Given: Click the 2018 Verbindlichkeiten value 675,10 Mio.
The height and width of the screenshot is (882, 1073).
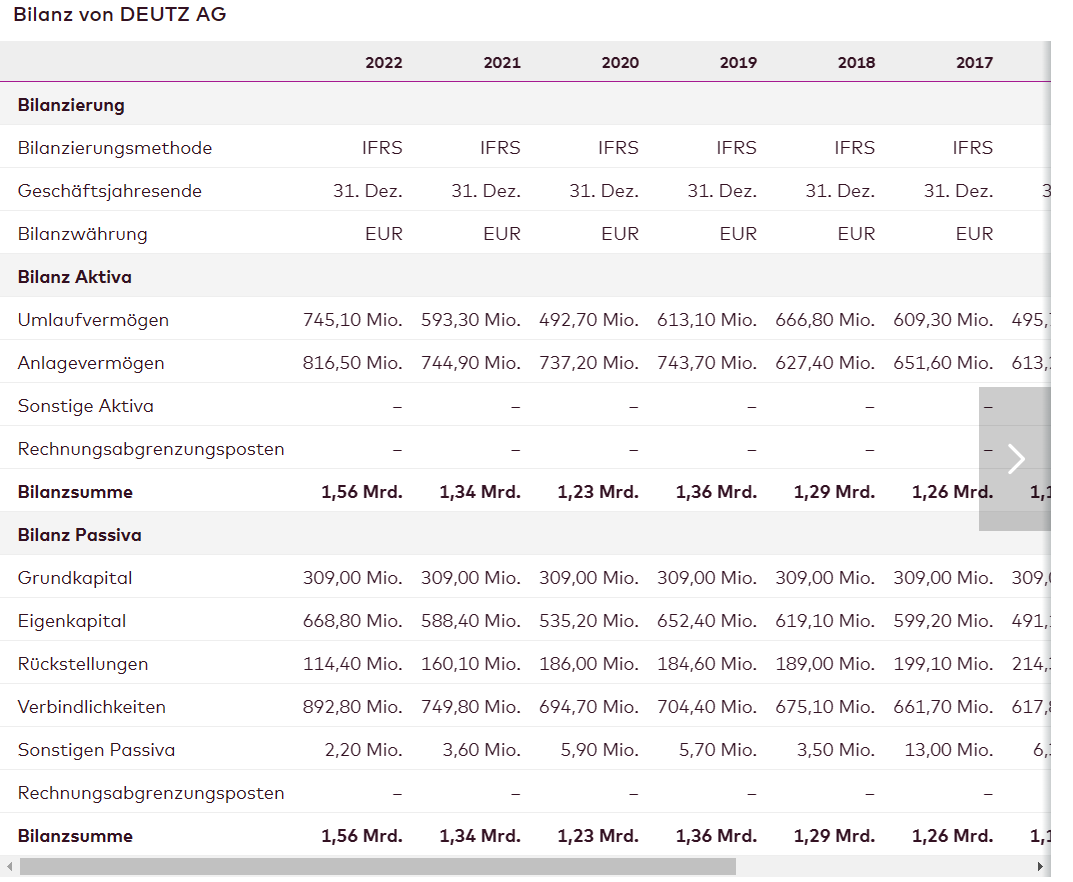Looking at the screenshot, I should (824, 707).
